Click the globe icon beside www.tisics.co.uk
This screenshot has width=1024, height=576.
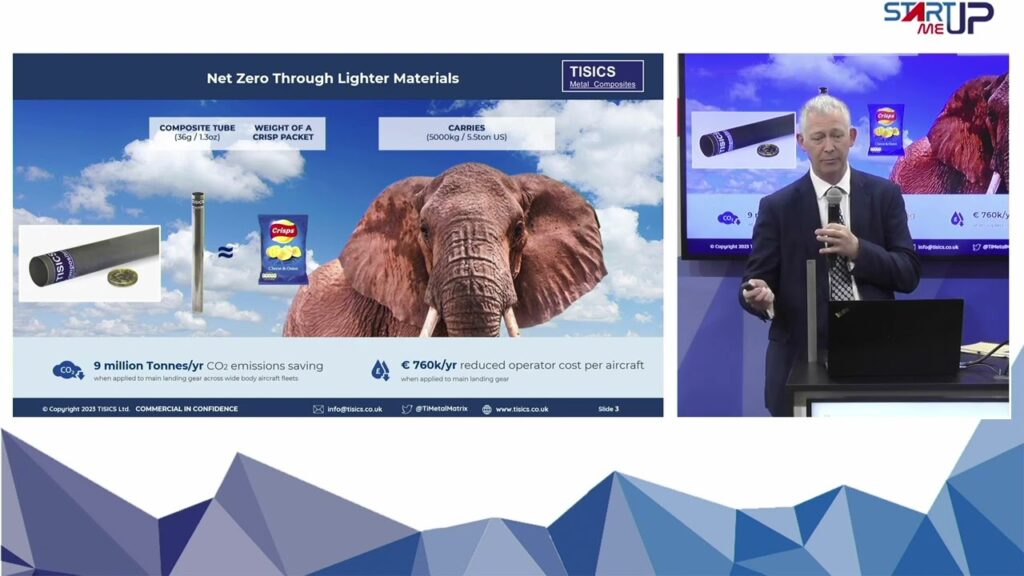click(486, 409)
